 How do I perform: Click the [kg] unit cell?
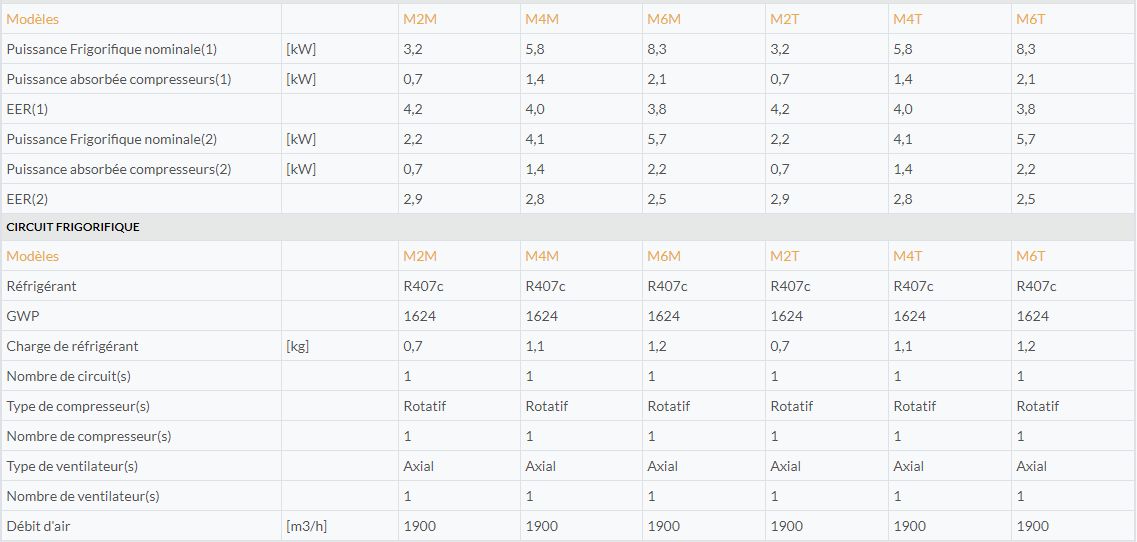click(297, 346)
